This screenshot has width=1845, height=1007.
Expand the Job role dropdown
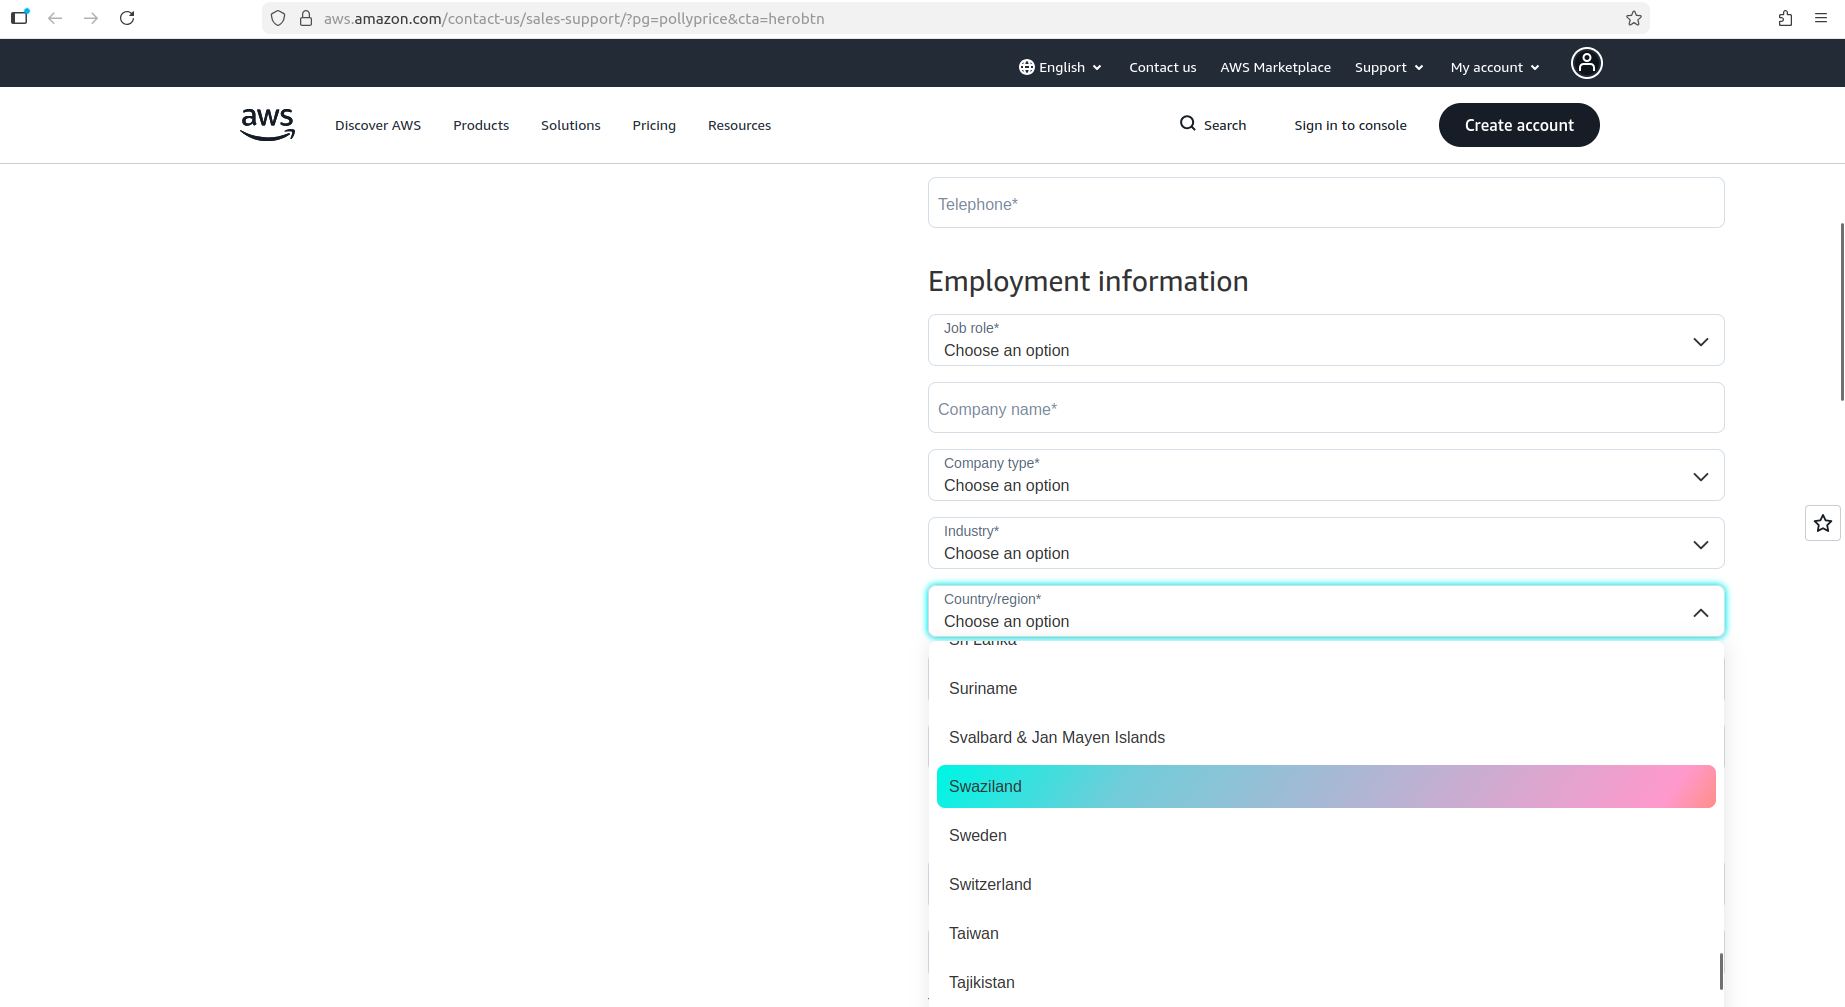click(x=1325, y=340)
